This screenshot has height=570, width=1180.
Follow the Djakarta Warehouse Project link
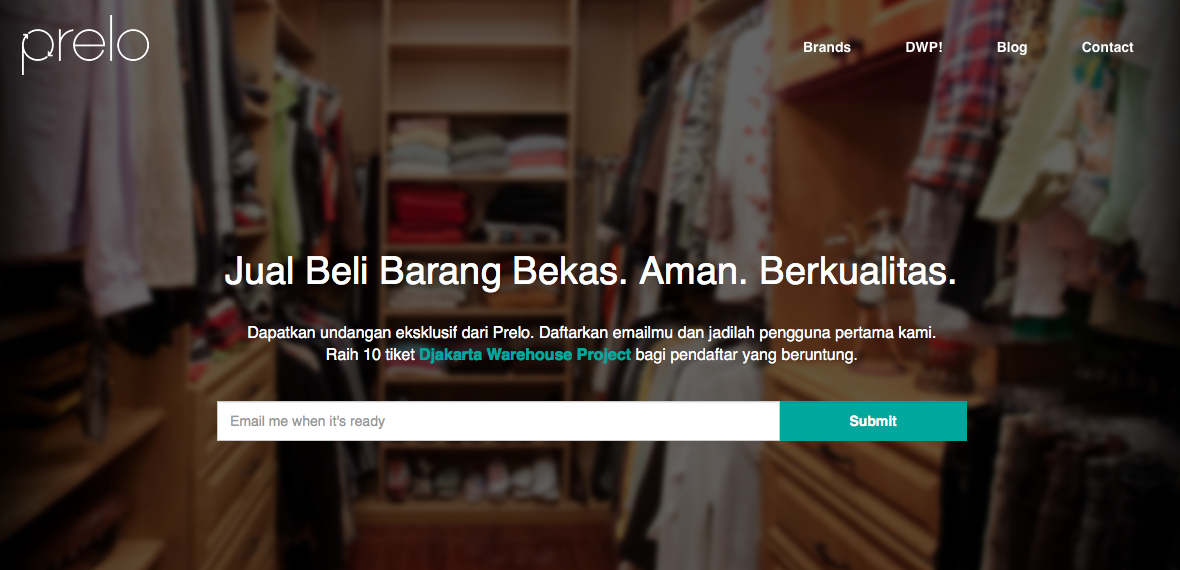[x=525, y=355]
